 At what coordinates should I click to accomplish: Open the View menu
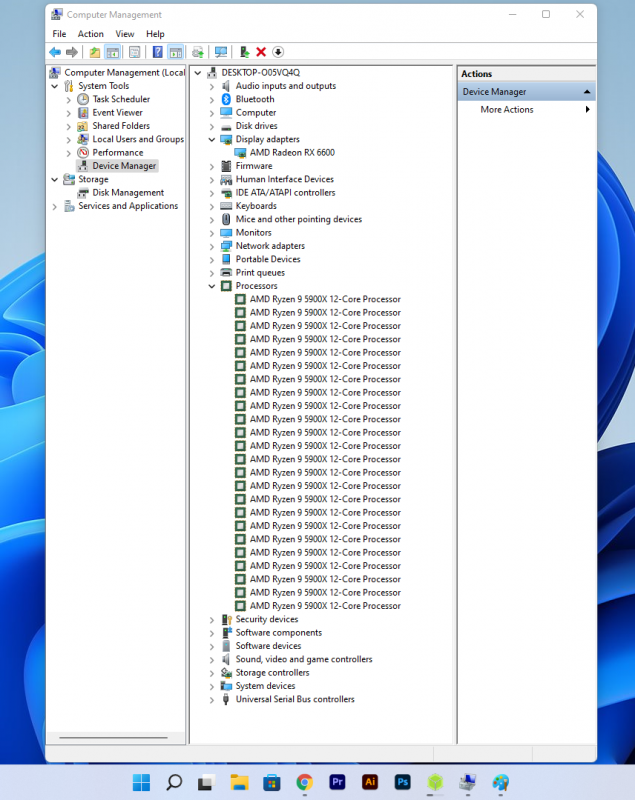tap(124, 34)
